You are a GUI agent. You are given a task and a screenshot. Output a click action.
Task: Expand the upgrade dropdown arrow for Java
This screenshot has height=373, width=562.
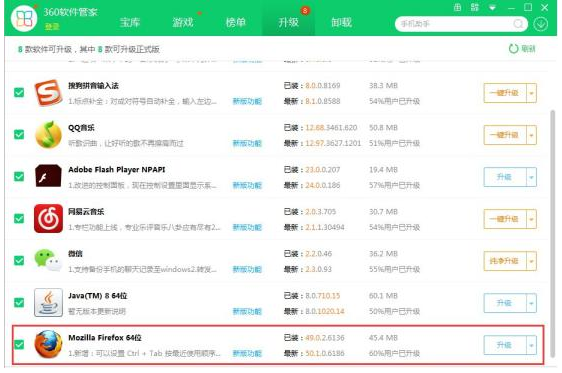(531, 303)
